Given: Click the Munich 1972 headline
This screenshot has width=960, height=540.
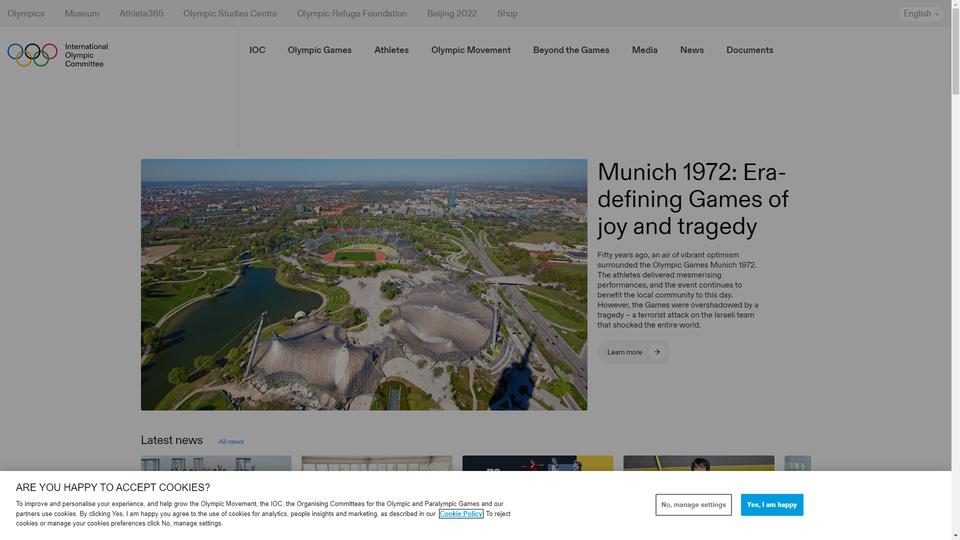Looking at the screenshot, I should click(x=692, y=199).
